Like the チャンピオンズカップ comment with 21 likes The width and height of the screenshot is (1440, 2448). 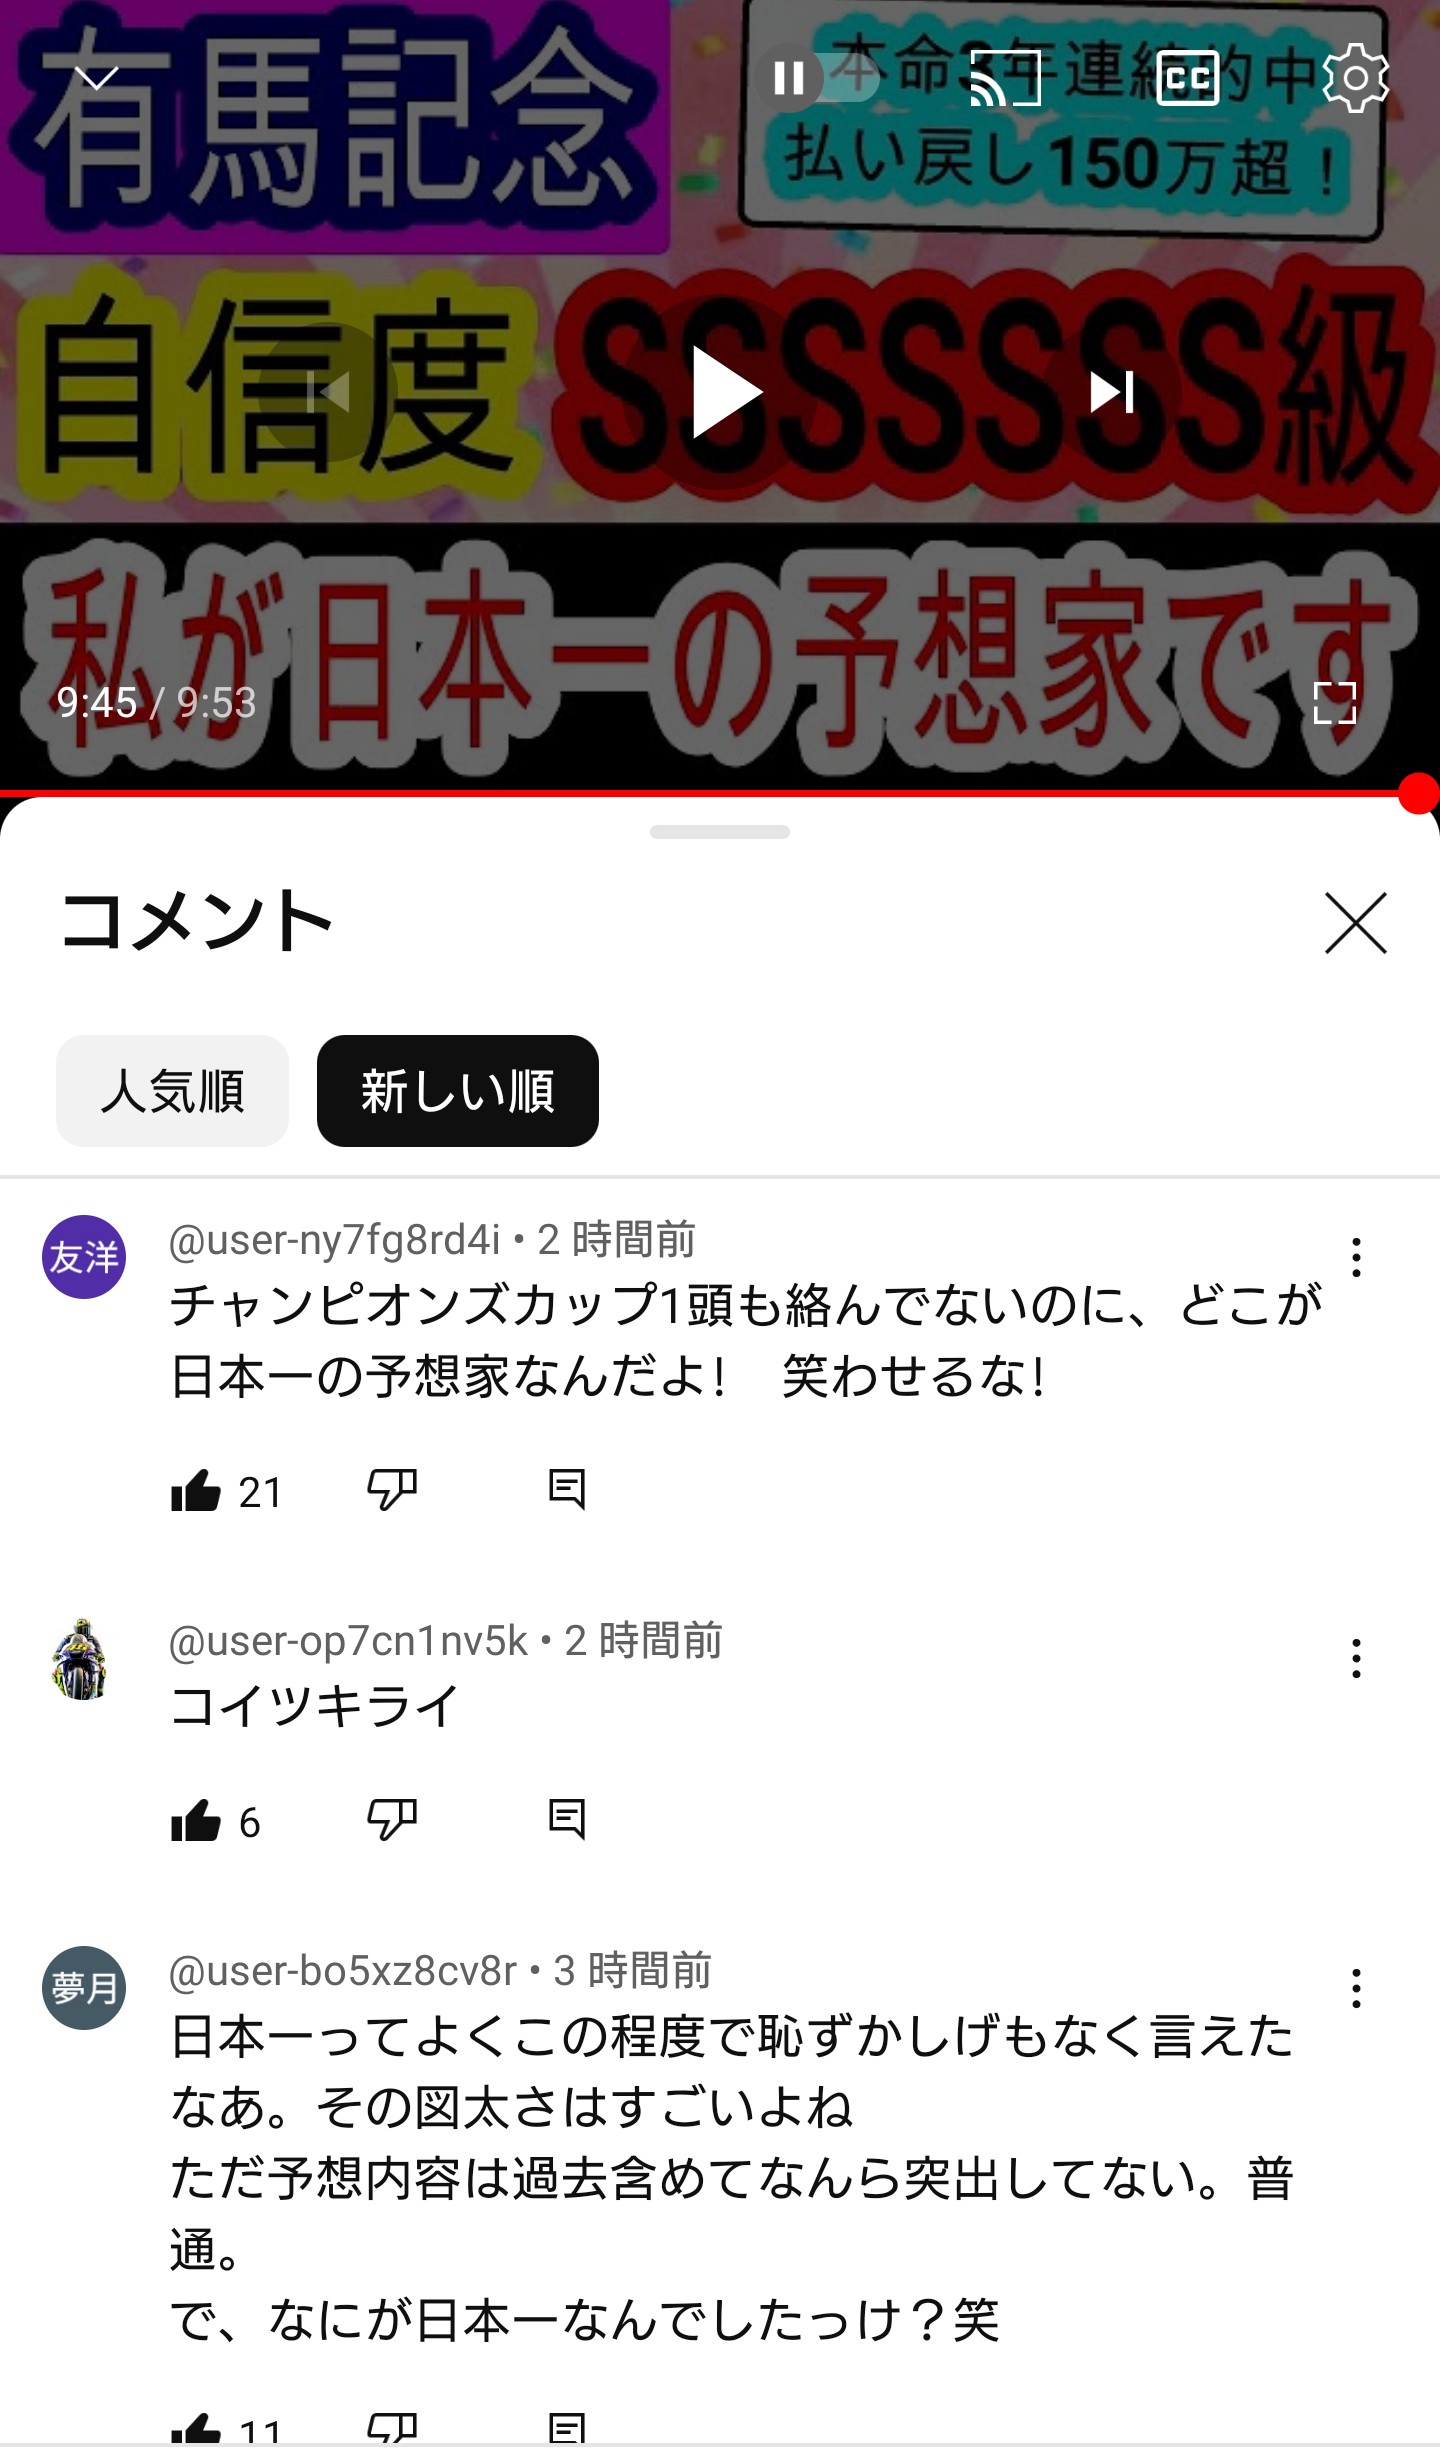pos(196,1490)
